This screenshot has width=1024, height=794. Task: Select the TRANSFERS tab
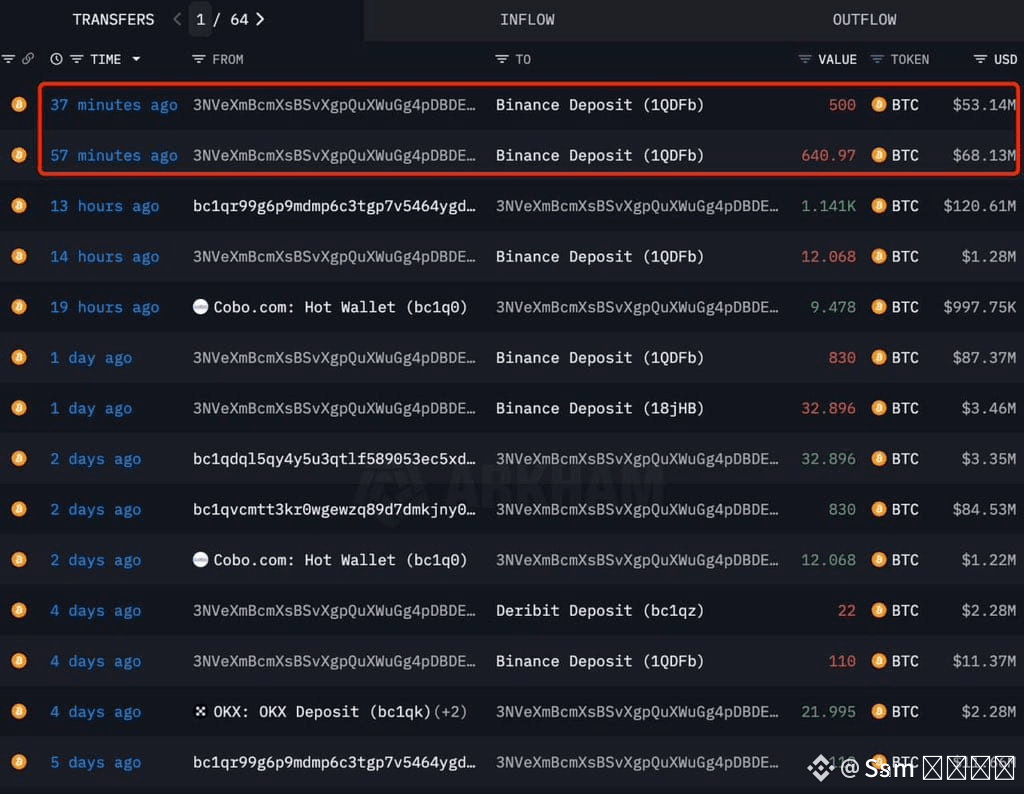coord(113,20)
